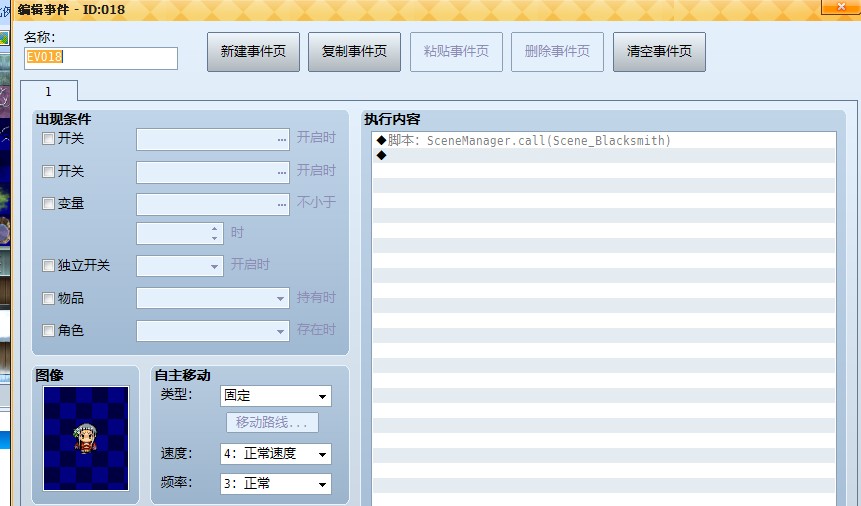Click the 粘贴事件页 button
This screenshot has width=861, height=506.
[456, 52]
